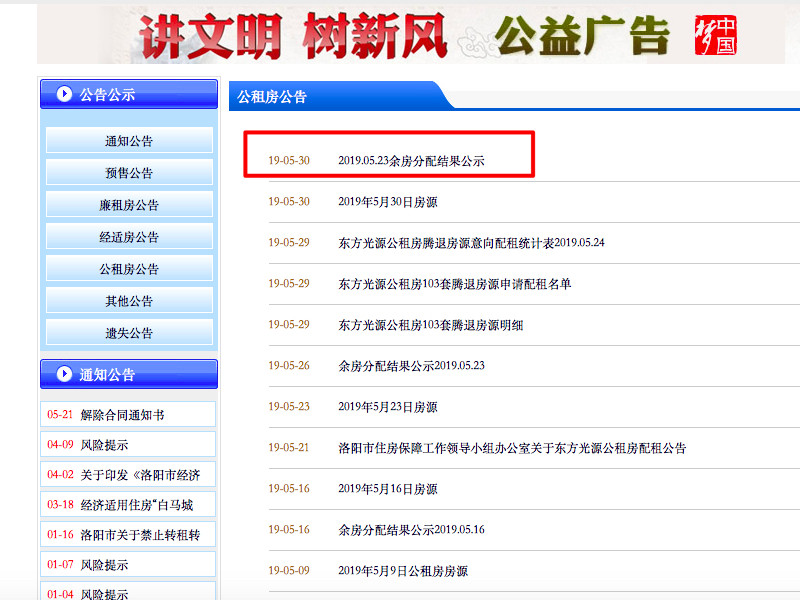Open 洛阳市关于禁止转租 notice
This screenshot has height=600, width=800.
pyautogui.click(x=140, y=534)
